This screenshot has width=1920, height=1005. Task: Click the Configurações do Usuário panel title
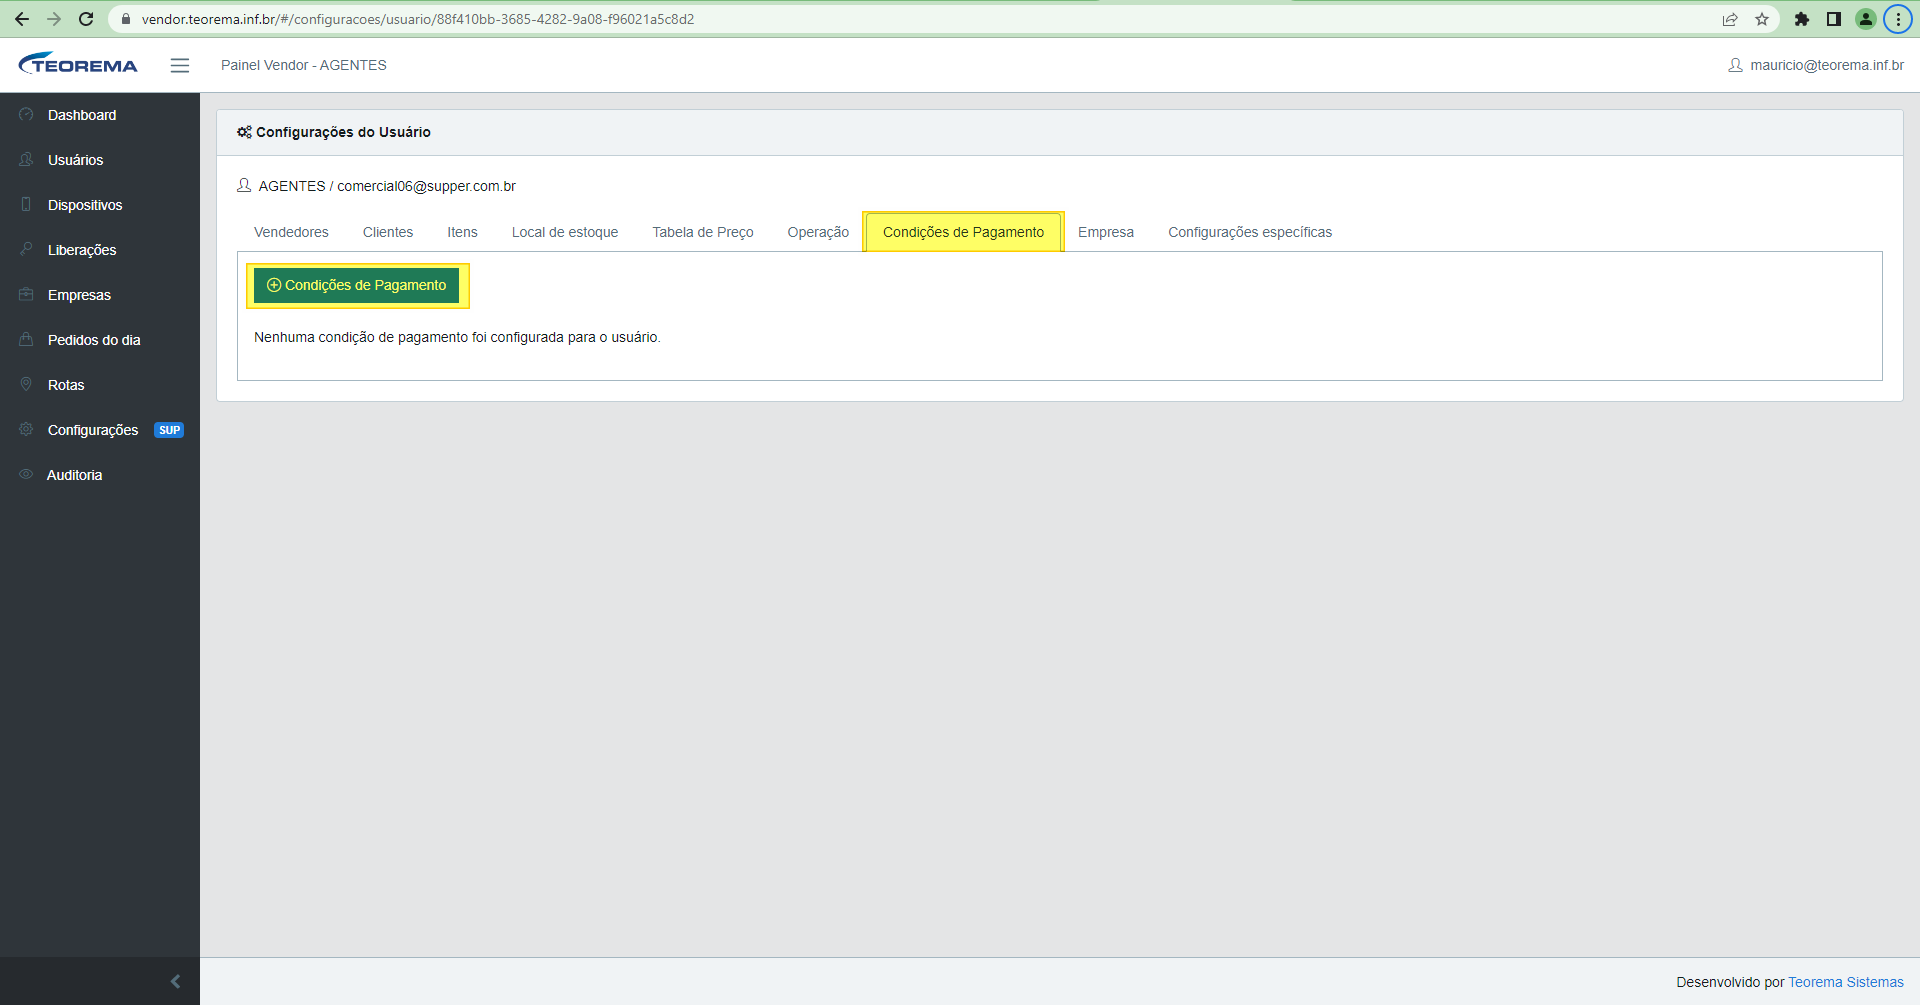(343, 132)
